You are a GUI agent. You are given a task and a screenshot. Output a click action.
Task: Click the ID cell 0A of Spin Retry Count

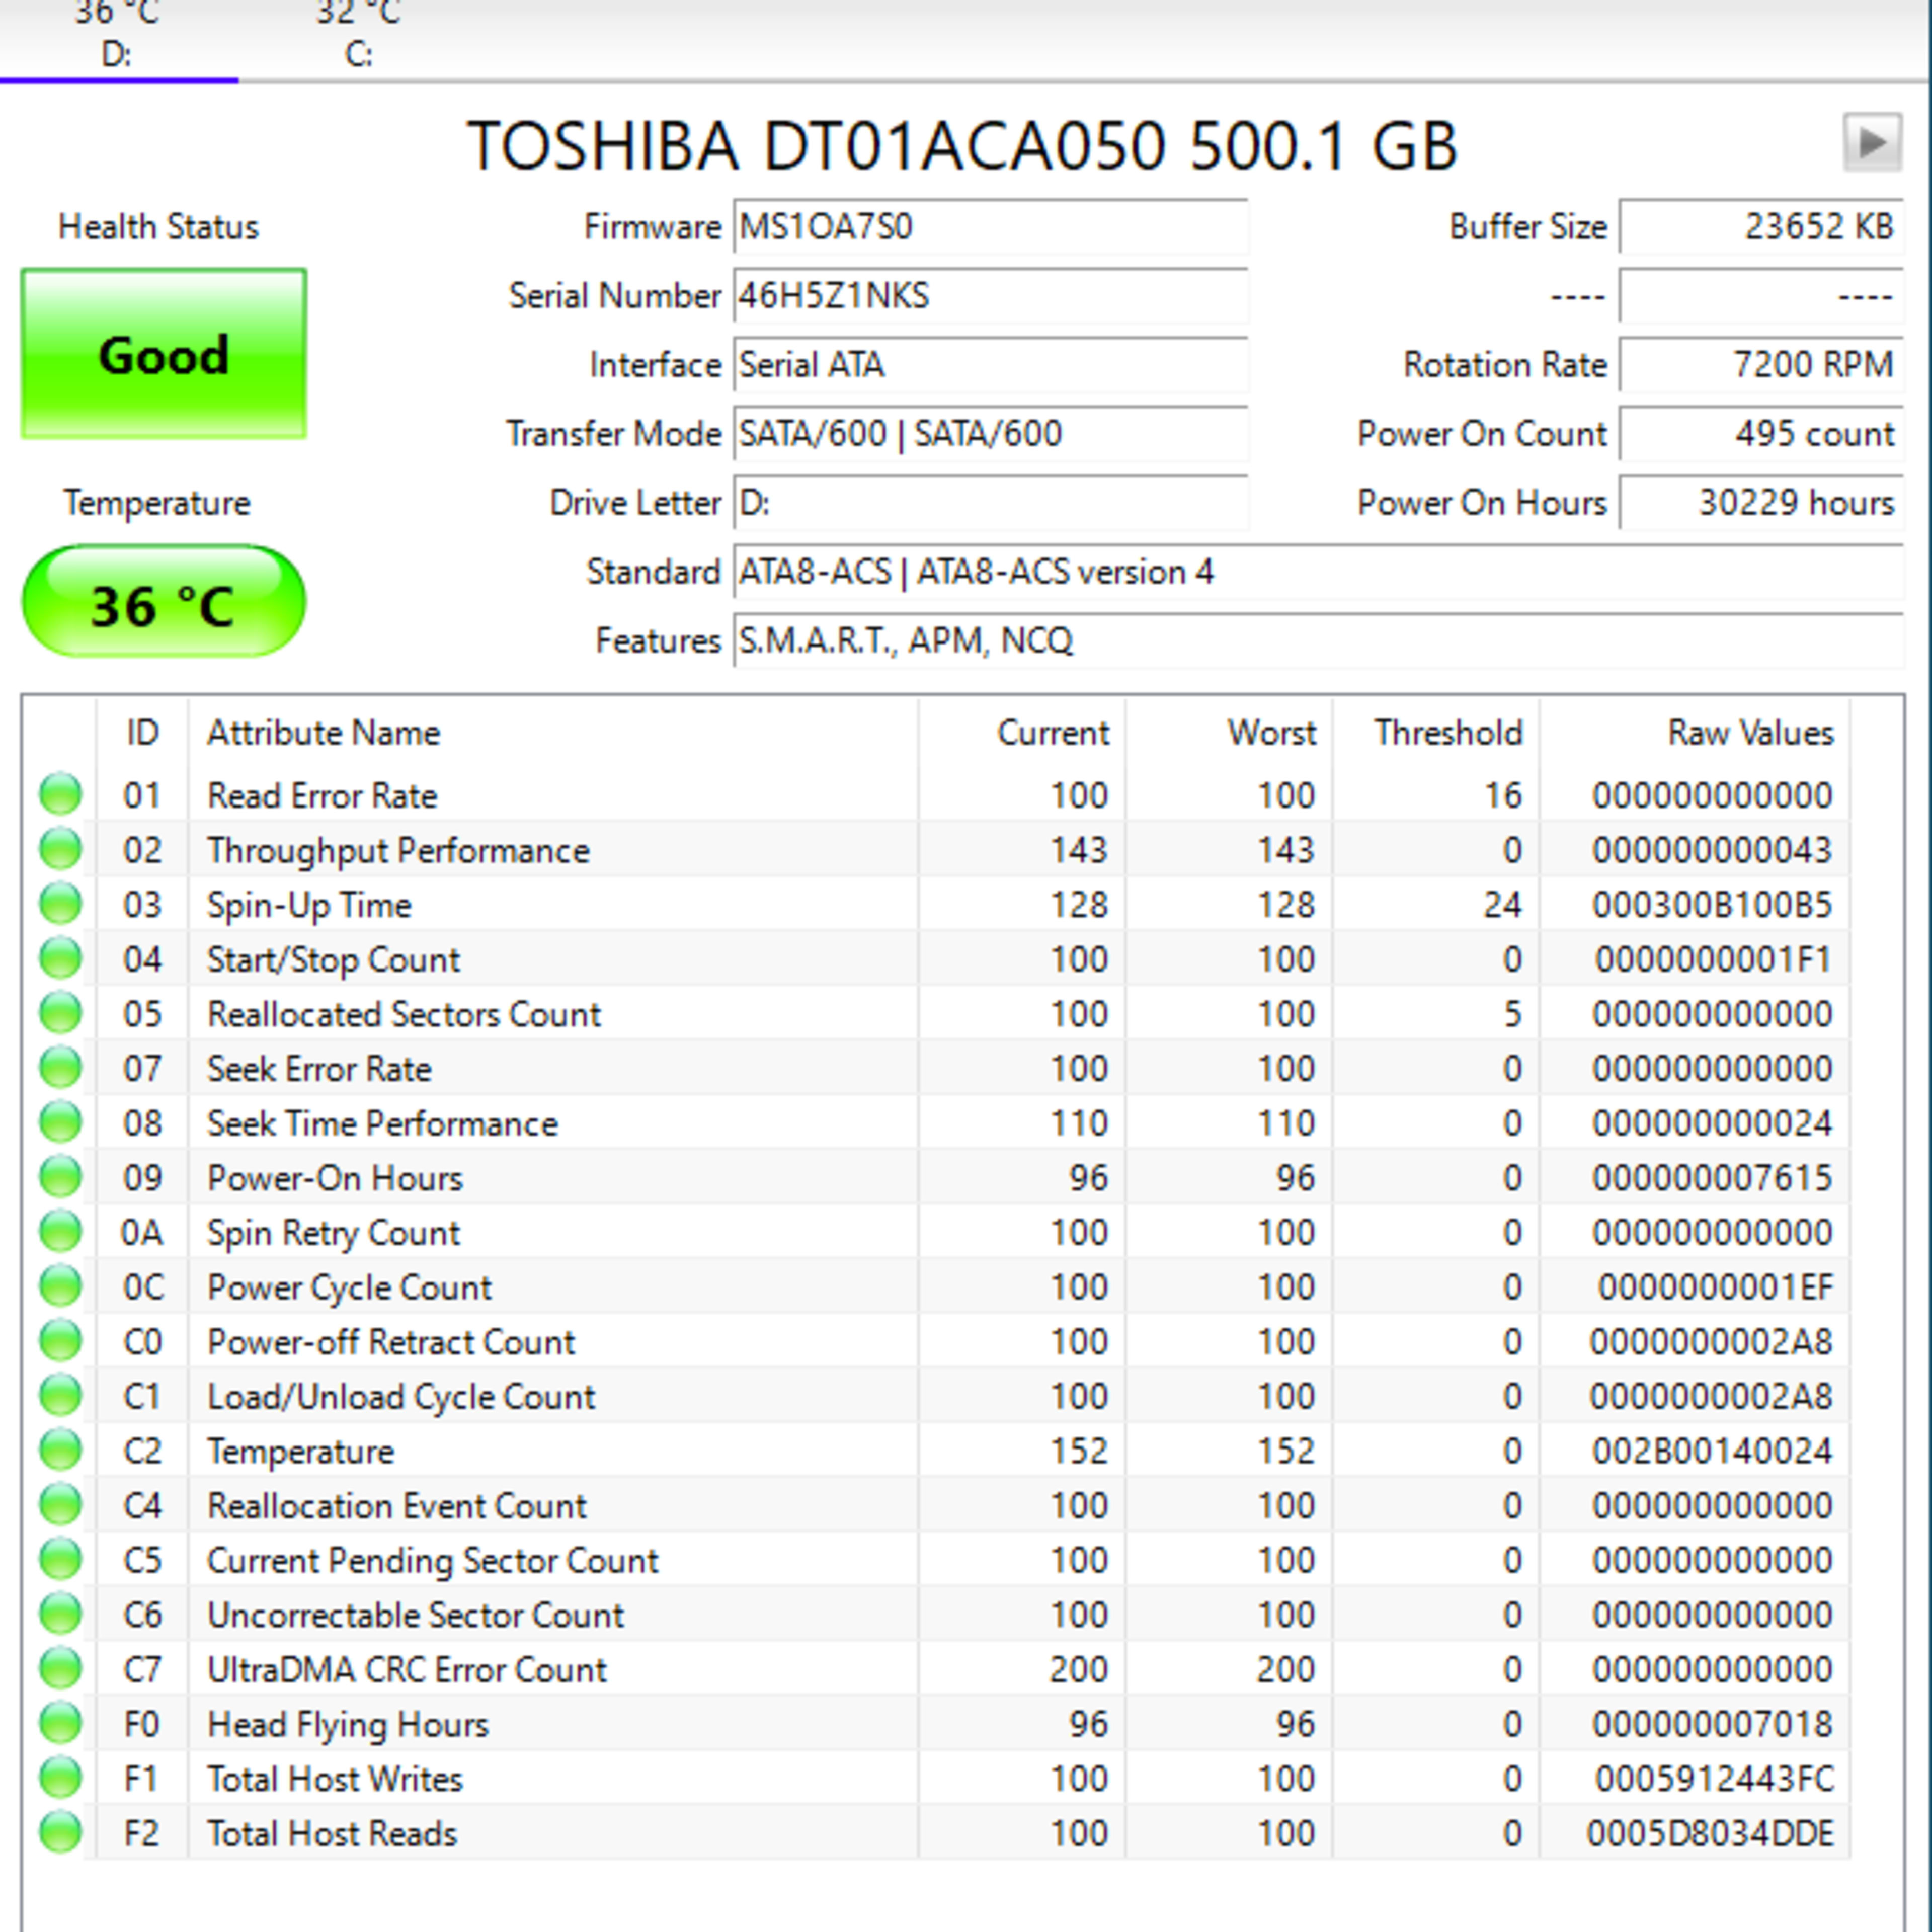point(141,1233)
